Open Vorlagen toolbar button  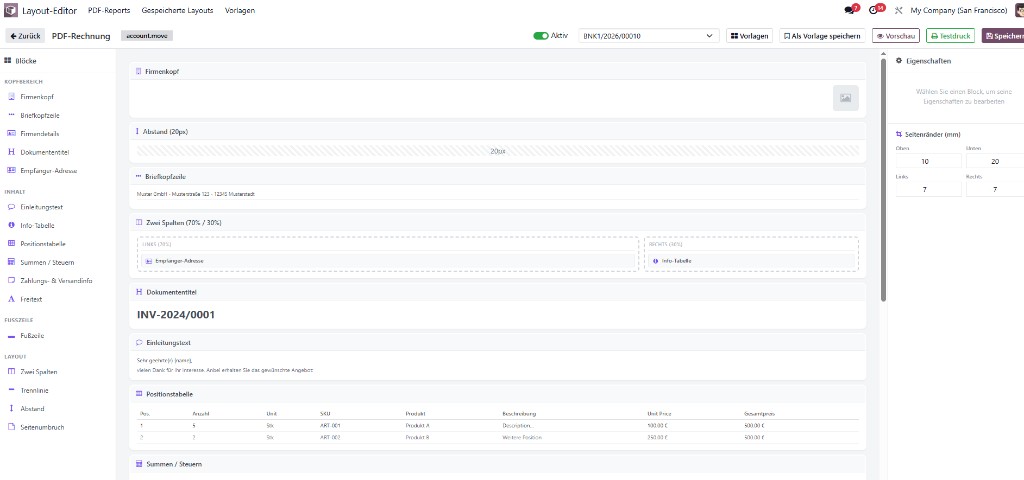750,36
